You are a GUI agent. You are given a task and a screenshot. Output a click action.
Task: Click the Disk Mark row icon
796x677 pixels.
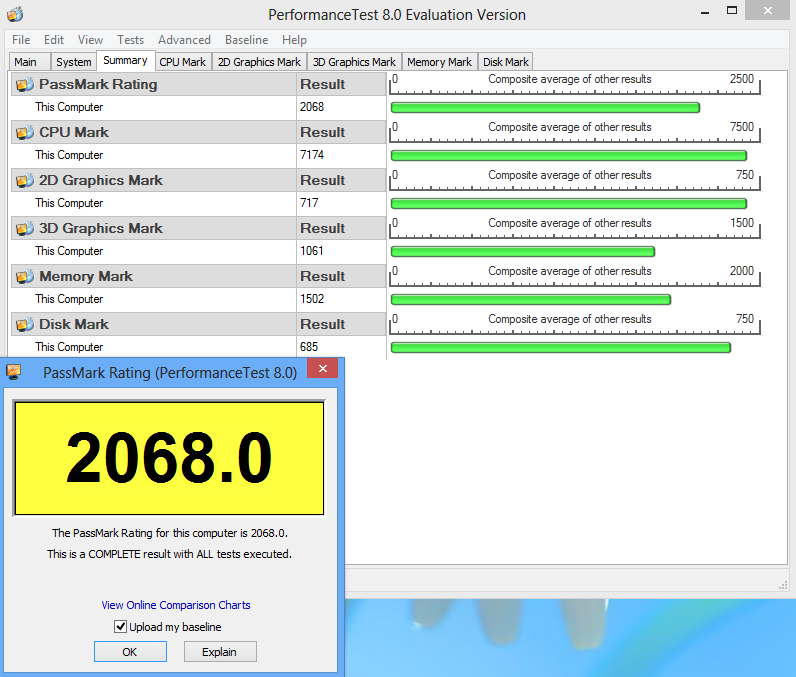(24, 324)
